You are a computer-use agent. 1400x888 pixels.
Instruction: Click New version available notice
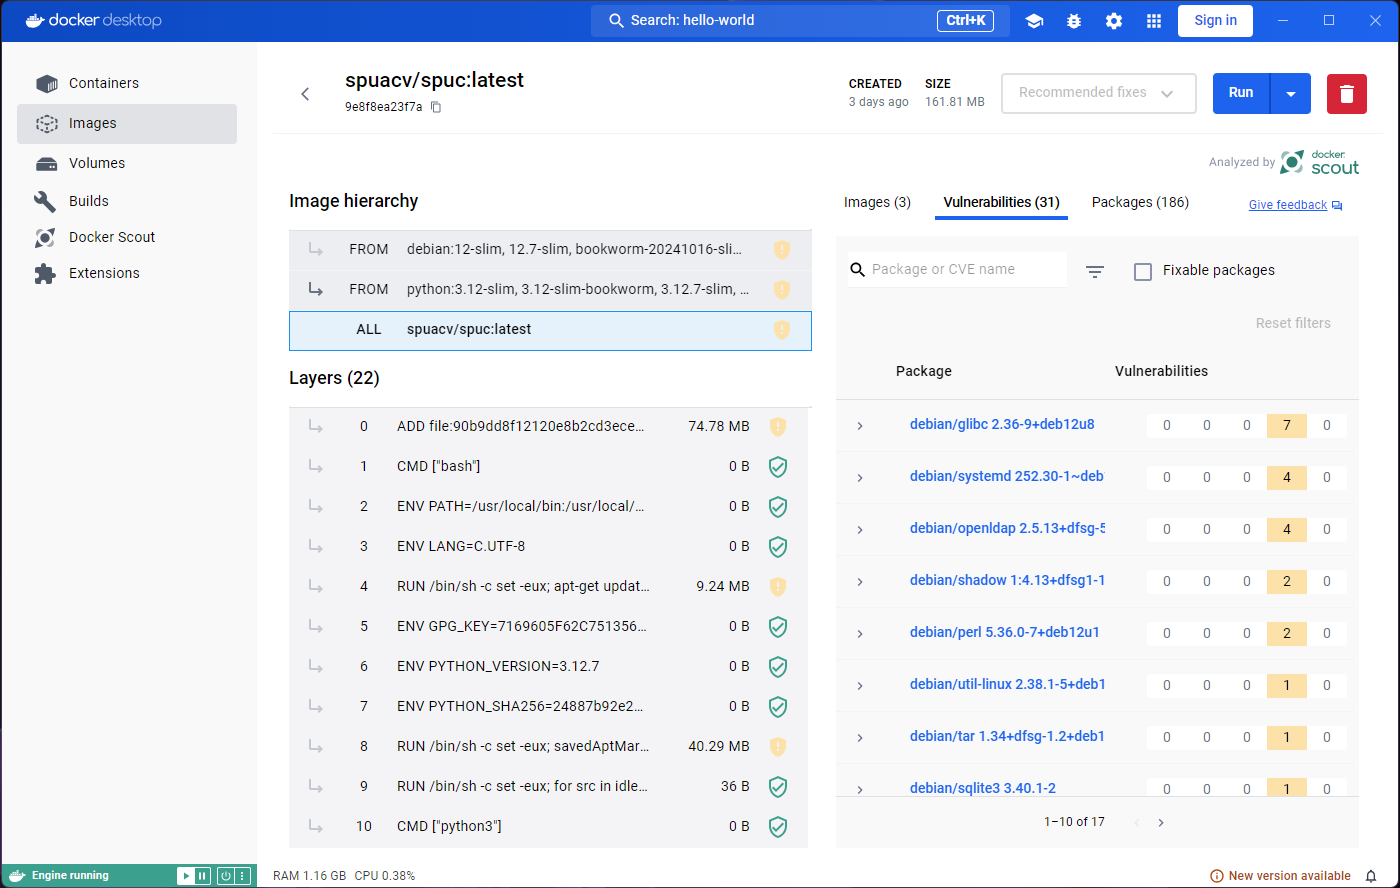(x=1280, y=876)
